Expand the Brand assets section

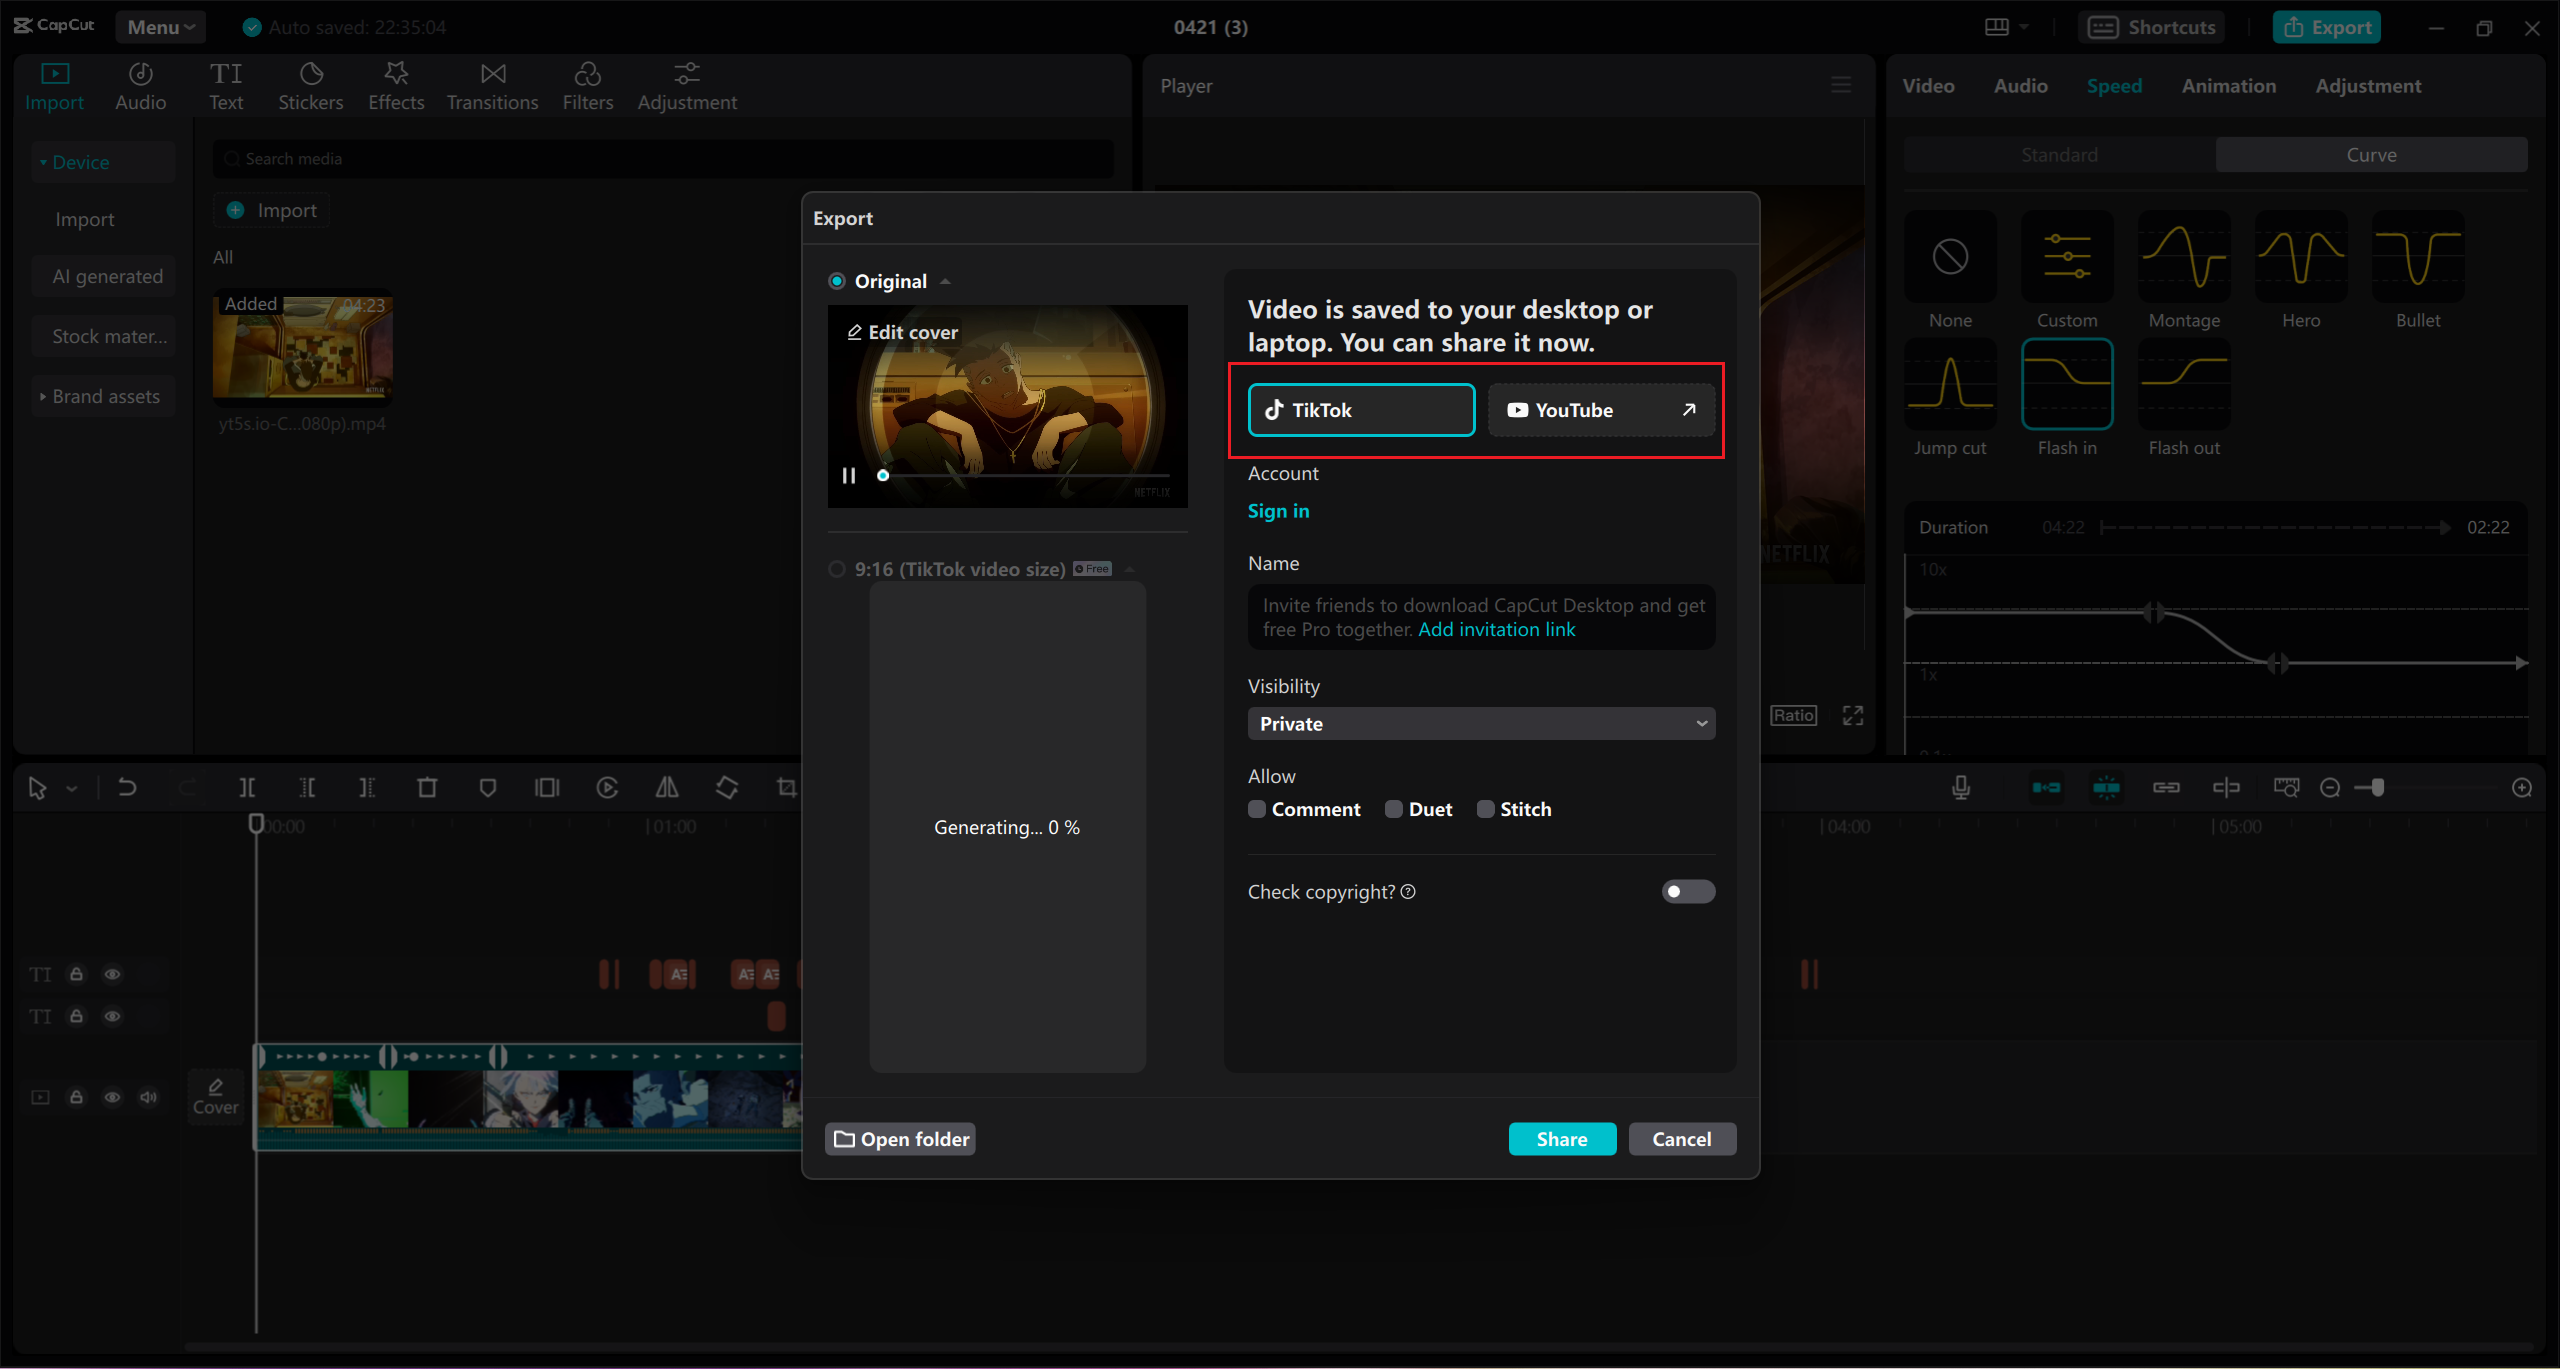click(104, 397)
